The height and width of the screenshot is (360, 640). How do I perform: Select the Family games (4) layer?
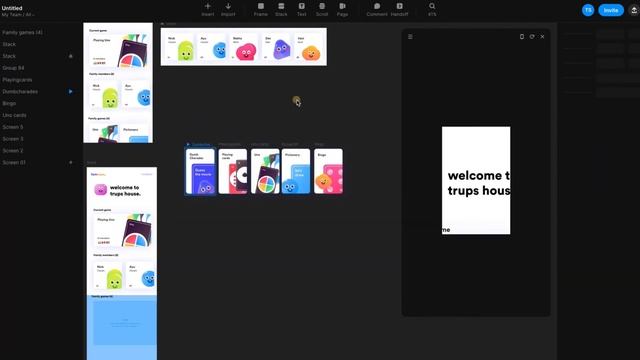(22, 32)
